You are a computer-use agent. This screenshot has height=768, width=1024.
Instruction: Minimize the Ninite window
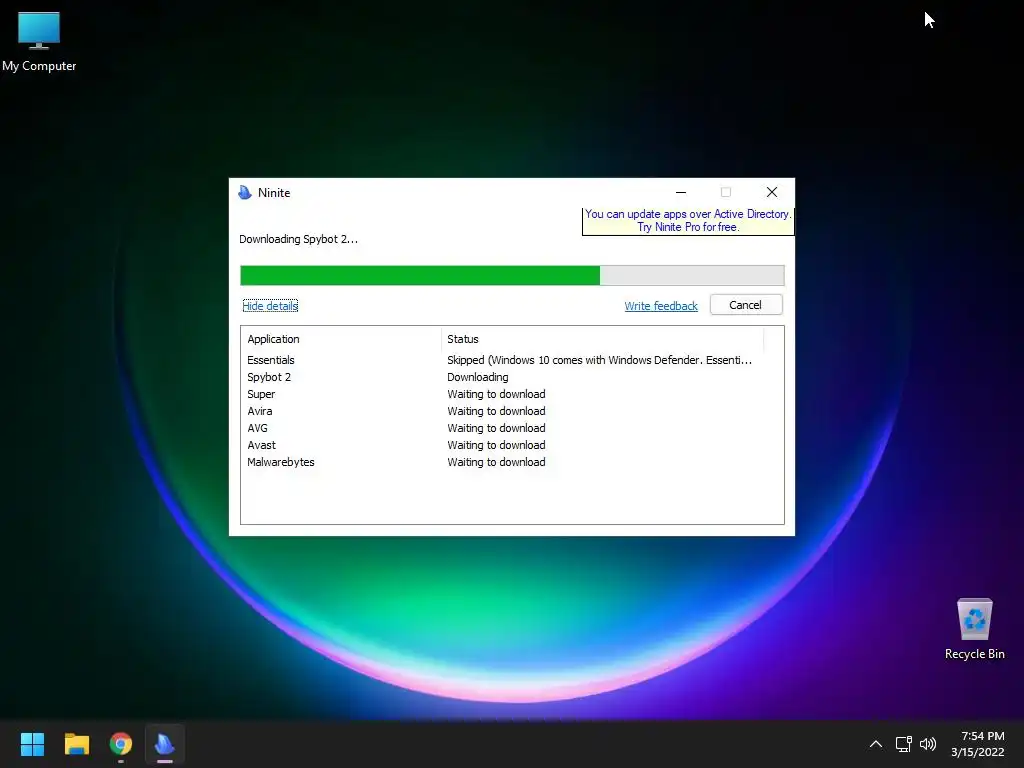(681, 192)
